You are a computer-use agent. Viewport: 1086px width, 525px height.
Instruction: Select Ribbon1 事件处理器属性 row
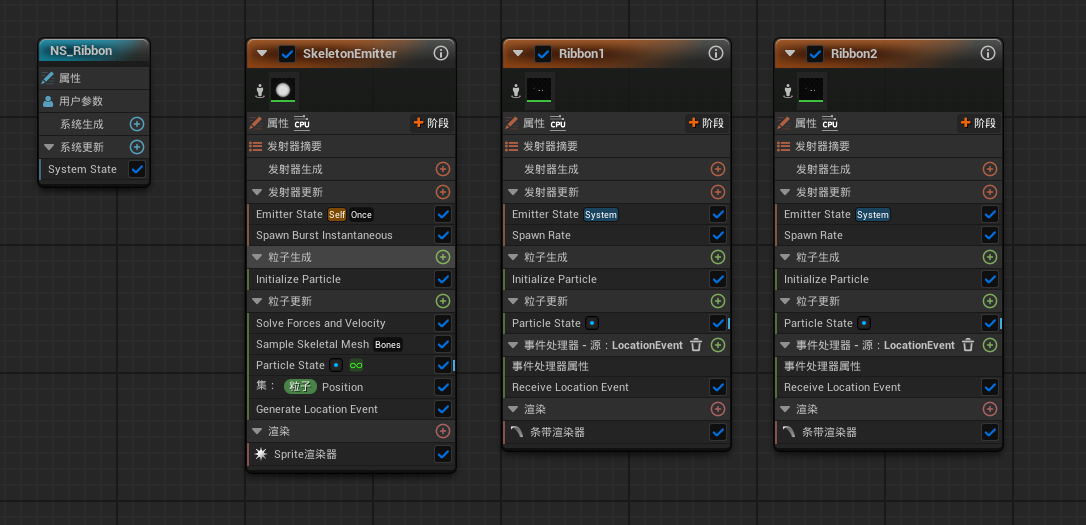tap(616, 366)
